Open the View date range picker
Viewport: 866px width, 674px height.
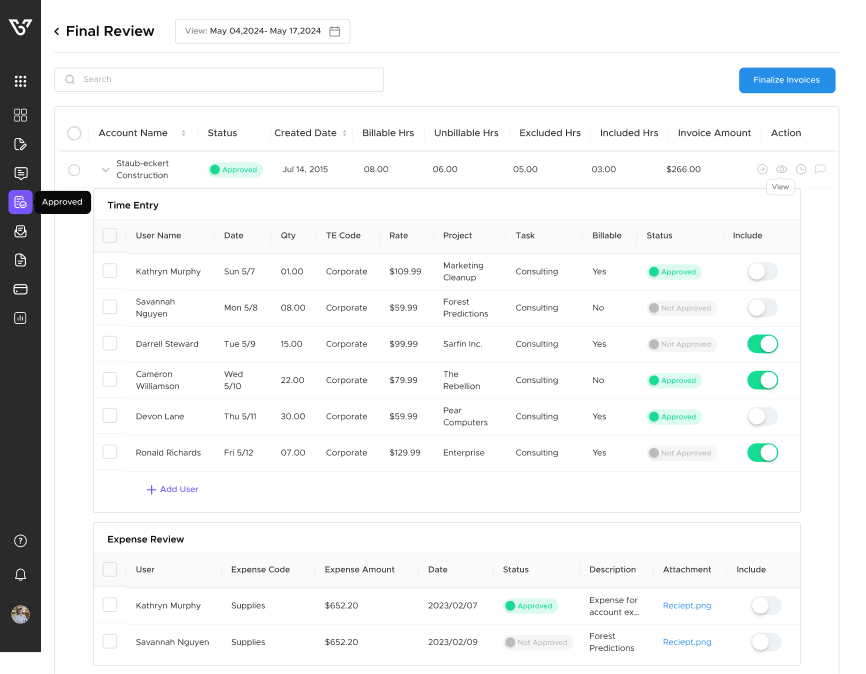point(263,31)
